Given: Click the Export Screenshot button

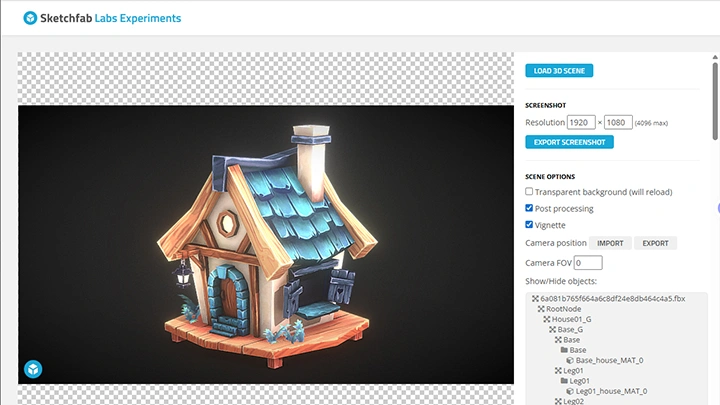Looking at the screenshot, I should pyautogui.click(x=569, y=142).
